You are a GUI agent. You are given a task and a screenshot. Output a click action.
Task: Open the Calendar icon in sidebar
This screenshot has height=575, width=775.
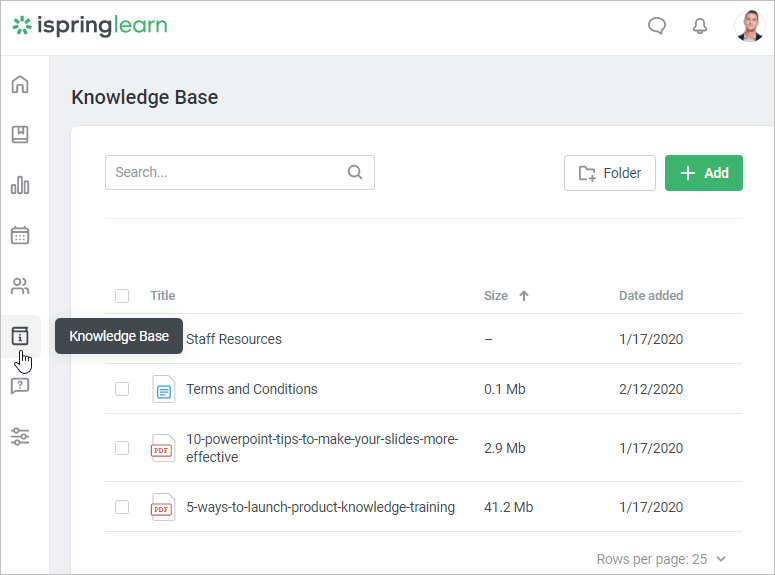tap(20, 235)
